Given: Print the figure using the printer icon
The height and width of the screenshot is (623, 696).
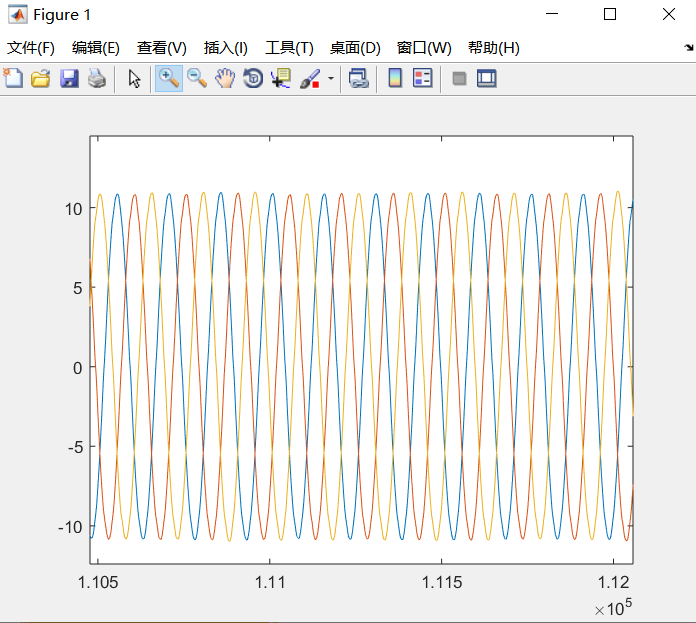Looking at the screenshot, I should click(x=97, y=79).
